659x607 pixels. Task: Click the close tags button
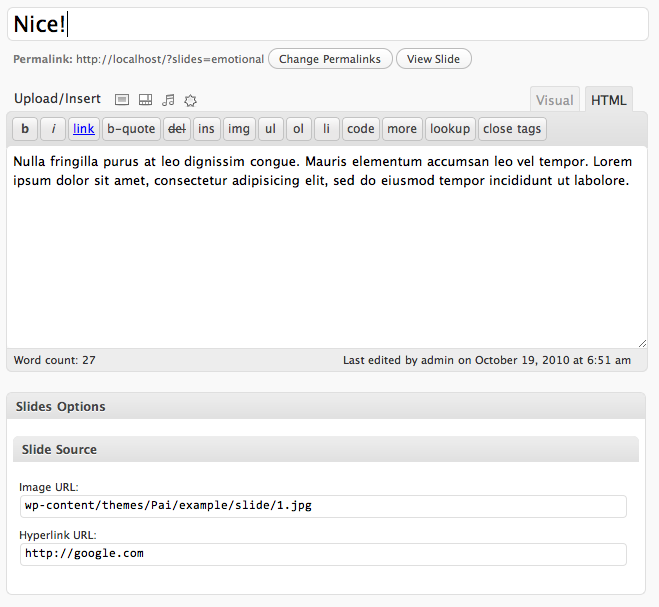(x=512, y=129)
